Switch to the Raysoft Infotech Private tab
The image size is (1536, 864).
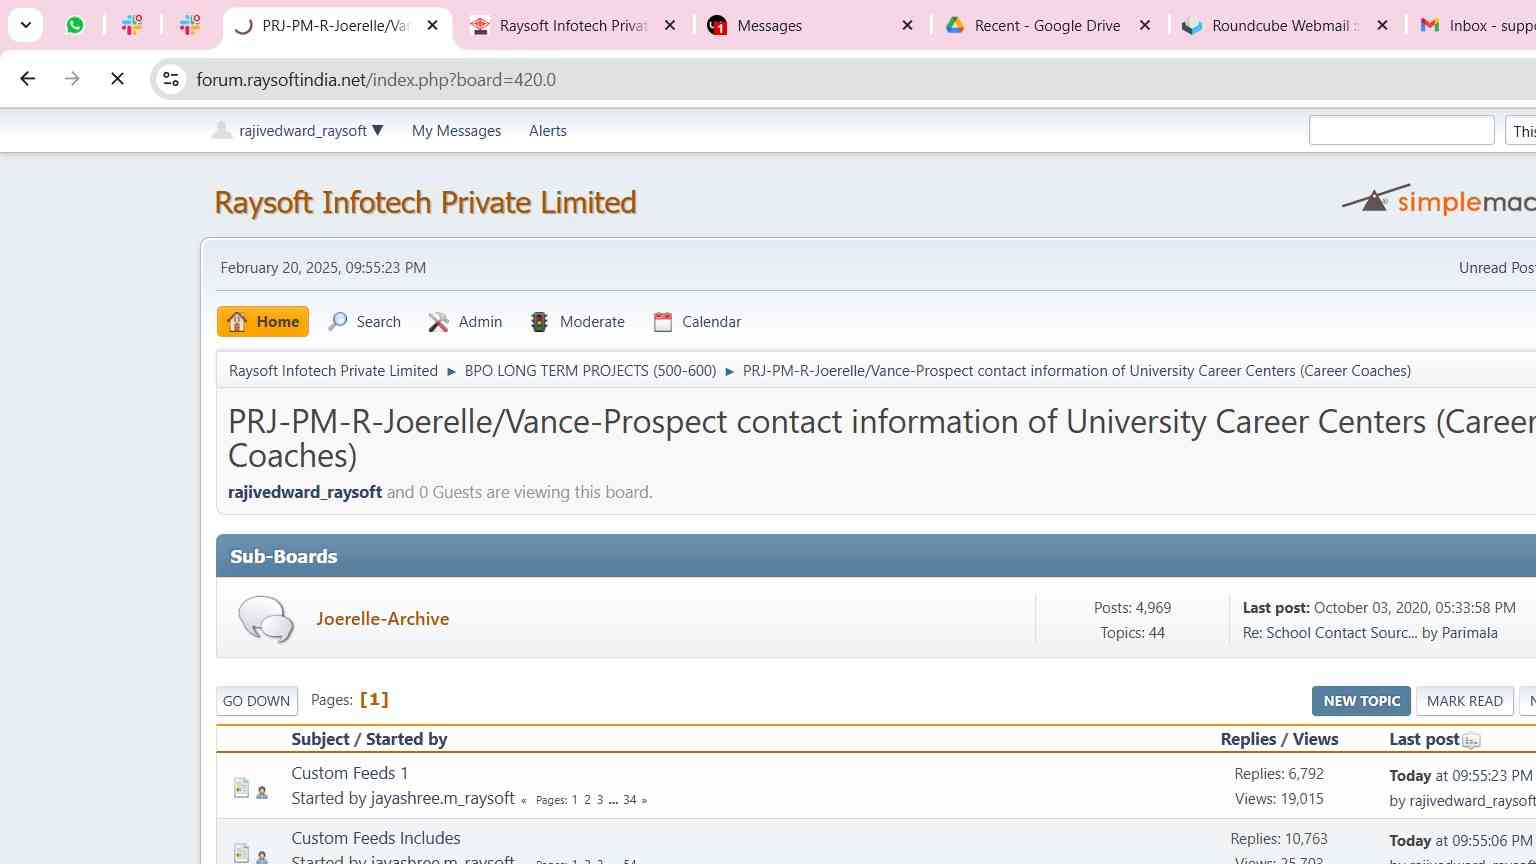click(x=573, y=26)
